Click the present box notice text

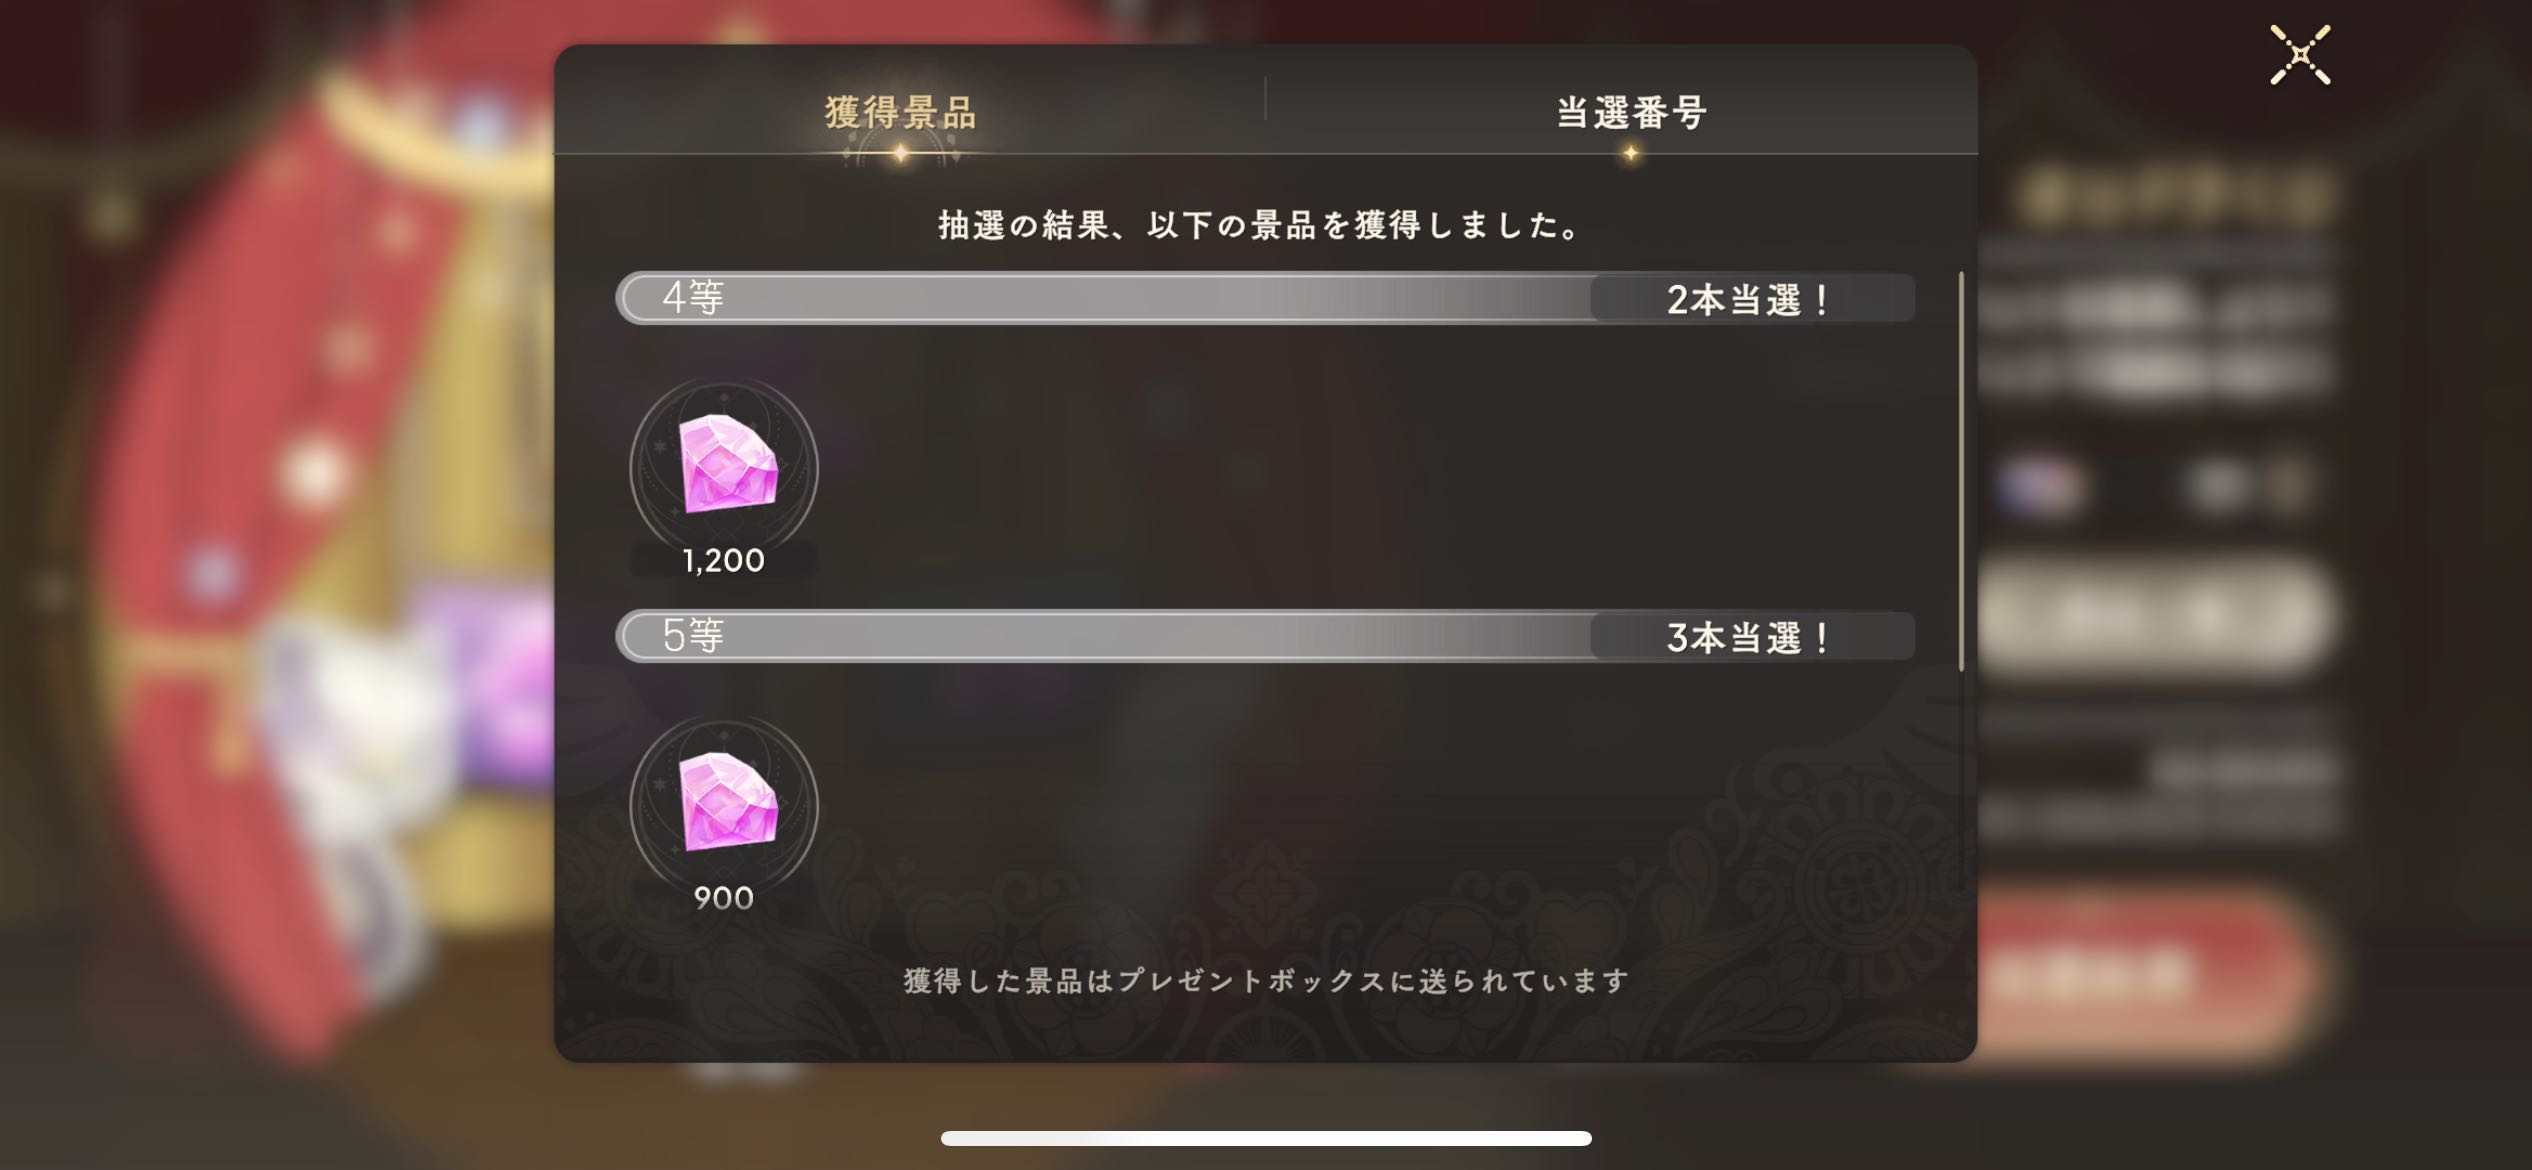[1266, 980]
